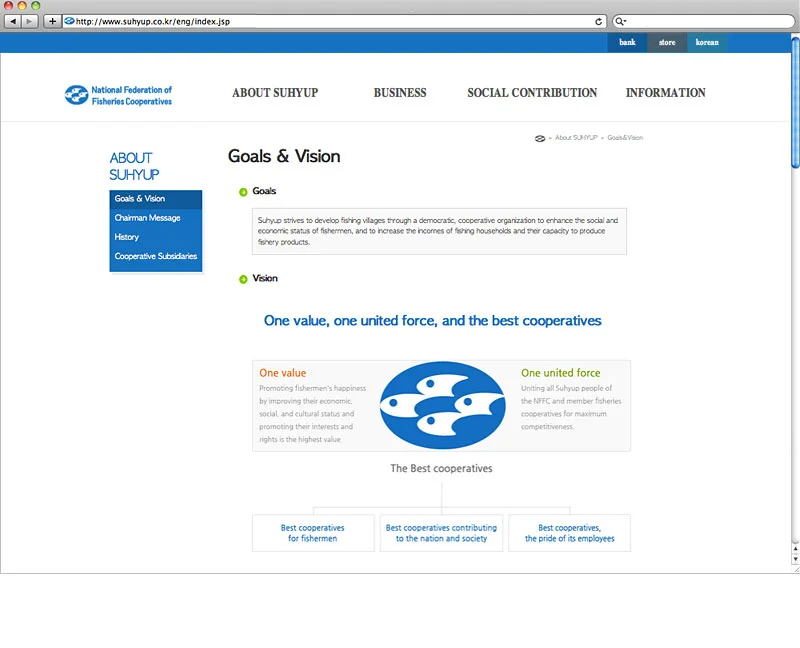800x648 pixels.
Task: Click the 'pride of its employees' box
Action: click(569, 533)
